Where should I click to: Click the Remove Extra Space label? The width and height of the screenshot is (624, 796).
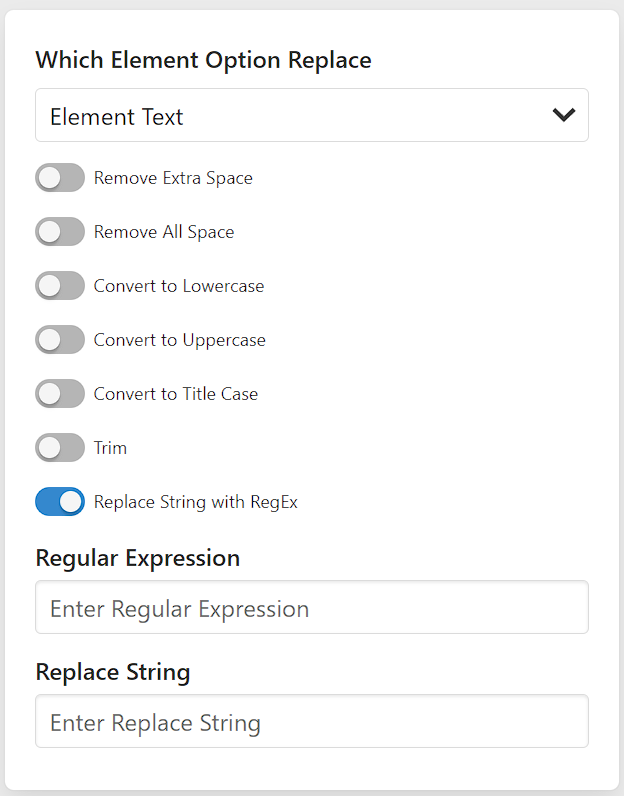[173, 178]
